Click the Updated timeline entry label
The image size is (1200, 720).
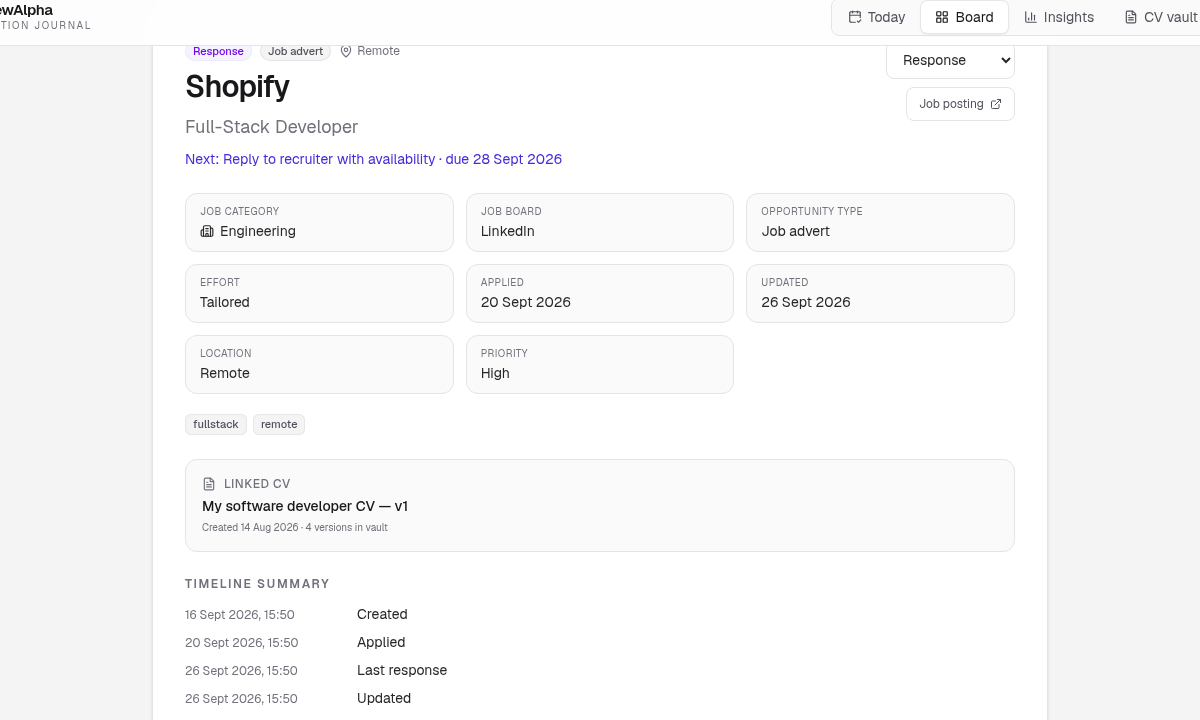click(x=384, y=698)
